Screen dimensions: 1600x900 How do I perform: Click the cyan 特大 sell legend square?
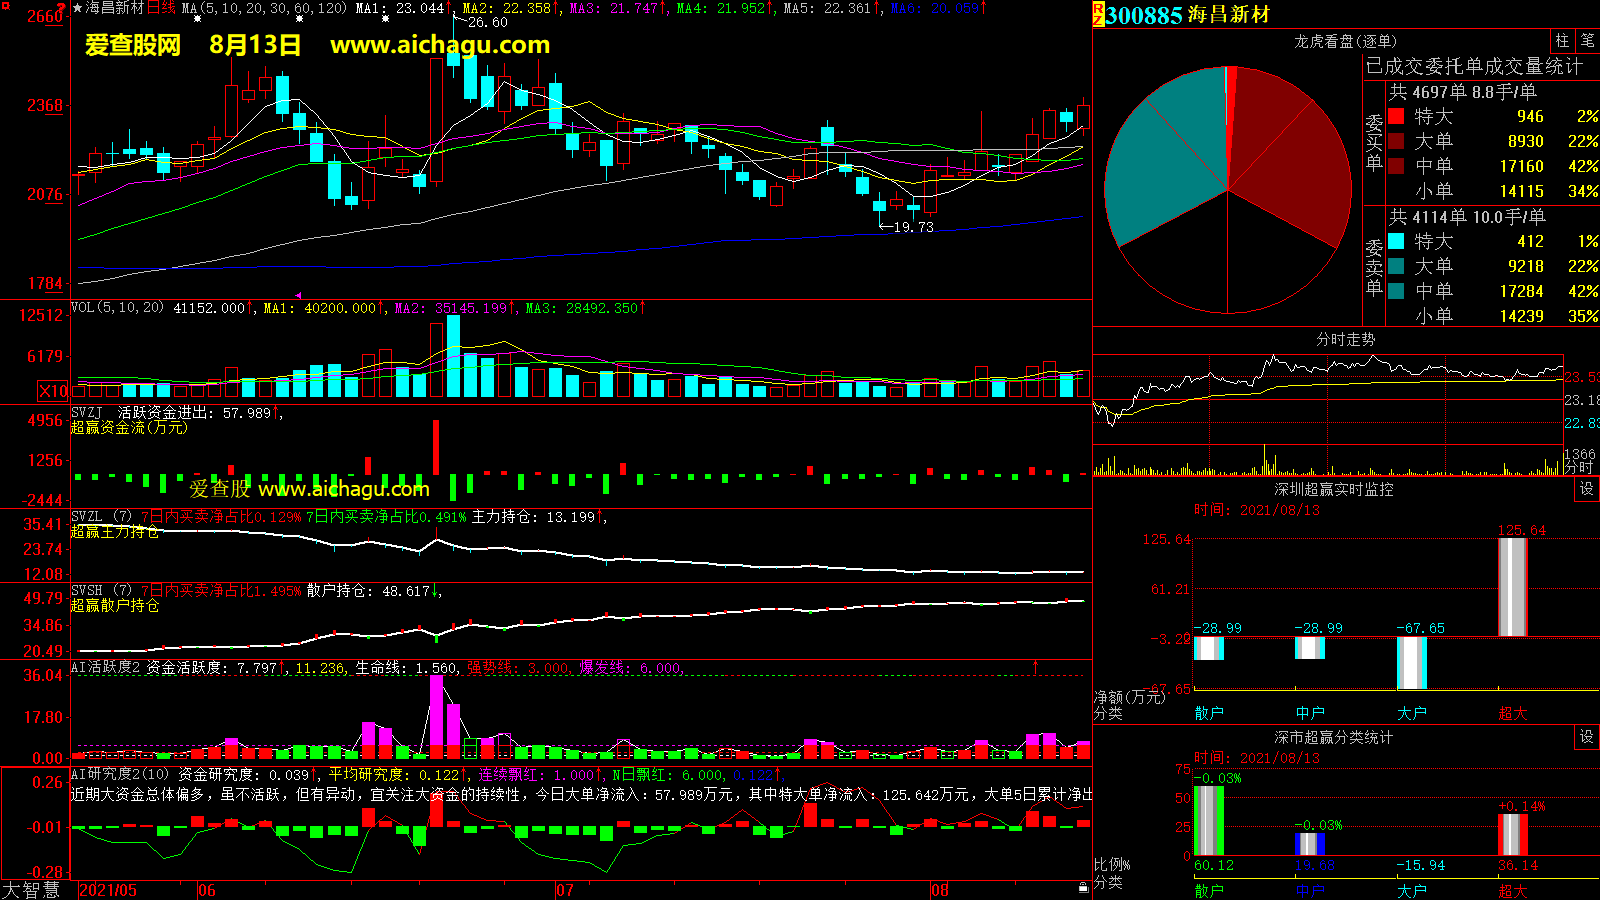(x=1396, y=242)
